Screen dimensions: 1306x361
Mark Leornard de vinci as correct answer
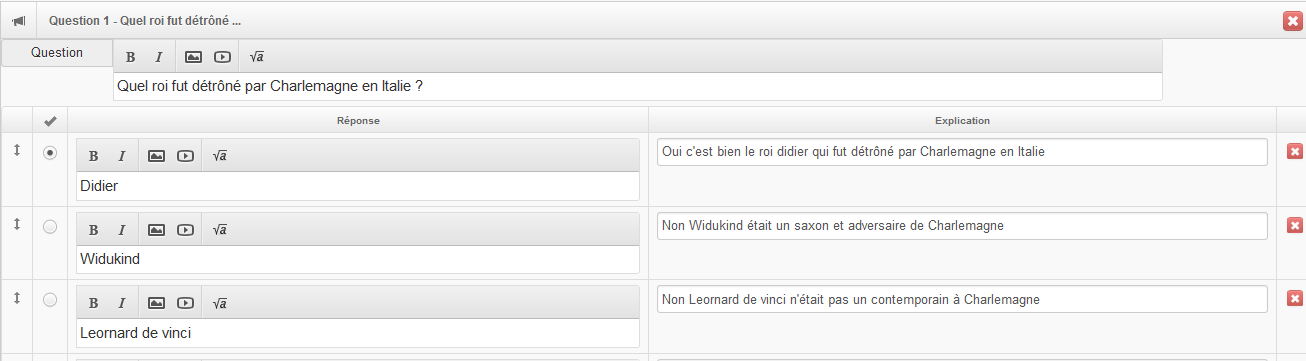tap(50, 300)
